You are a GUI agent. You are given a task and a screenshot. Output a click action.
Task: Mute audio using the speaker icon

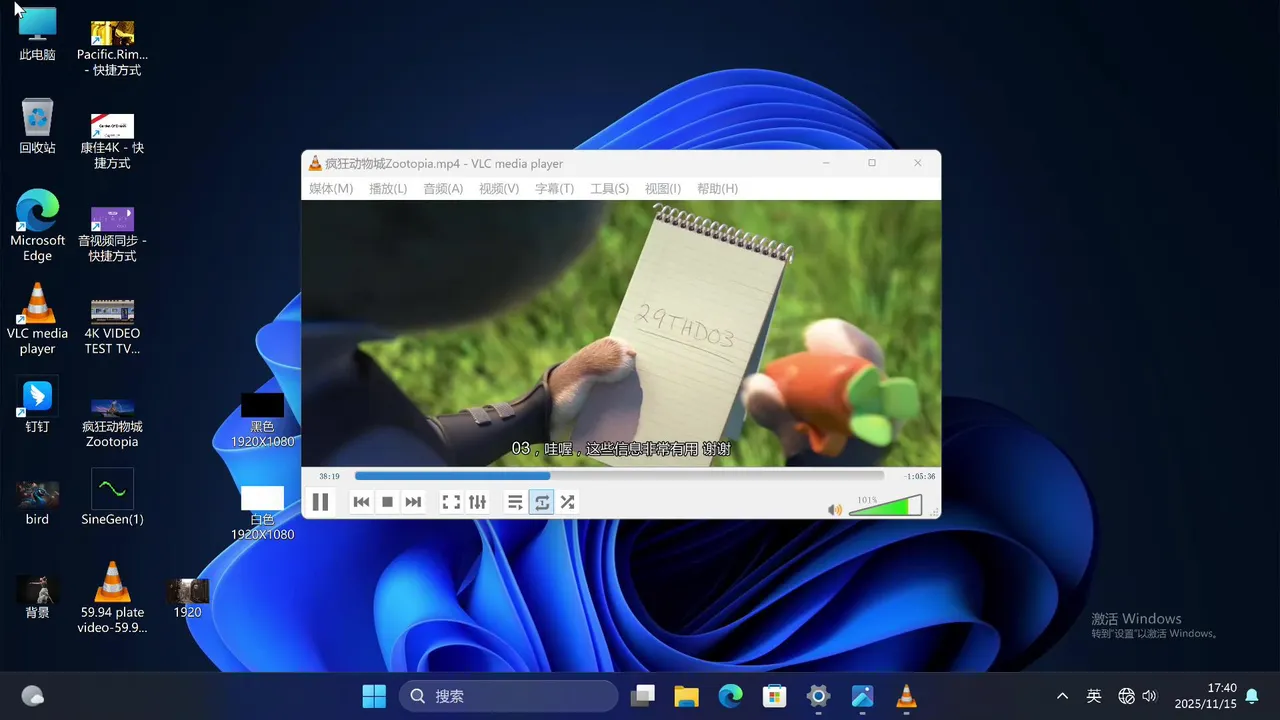pos(835,510)
